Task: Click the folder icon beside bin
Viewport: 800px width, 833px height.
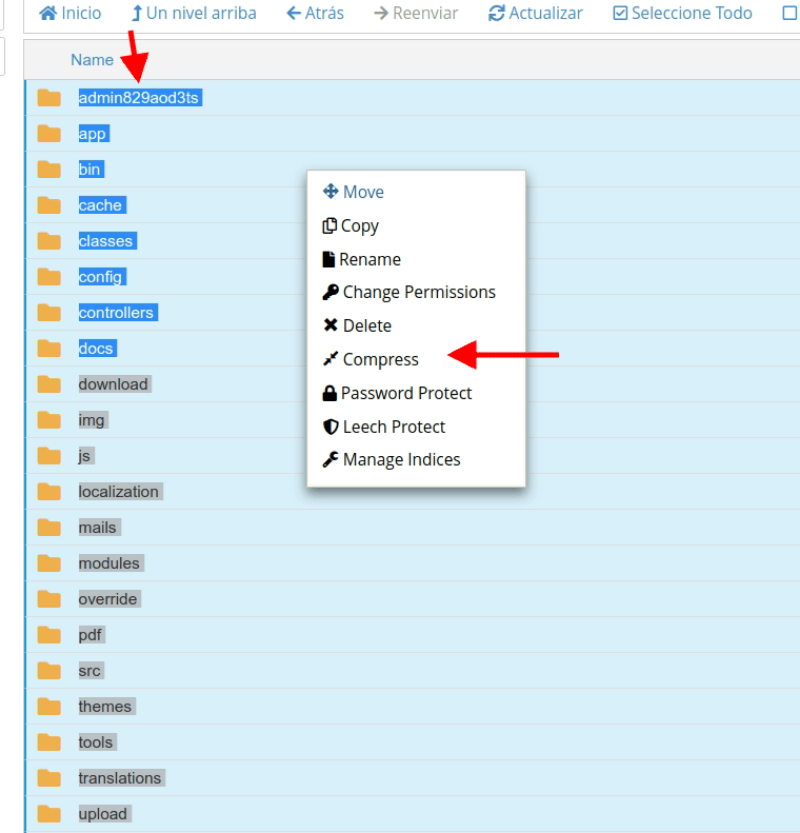Action: [x=49, y=169]
